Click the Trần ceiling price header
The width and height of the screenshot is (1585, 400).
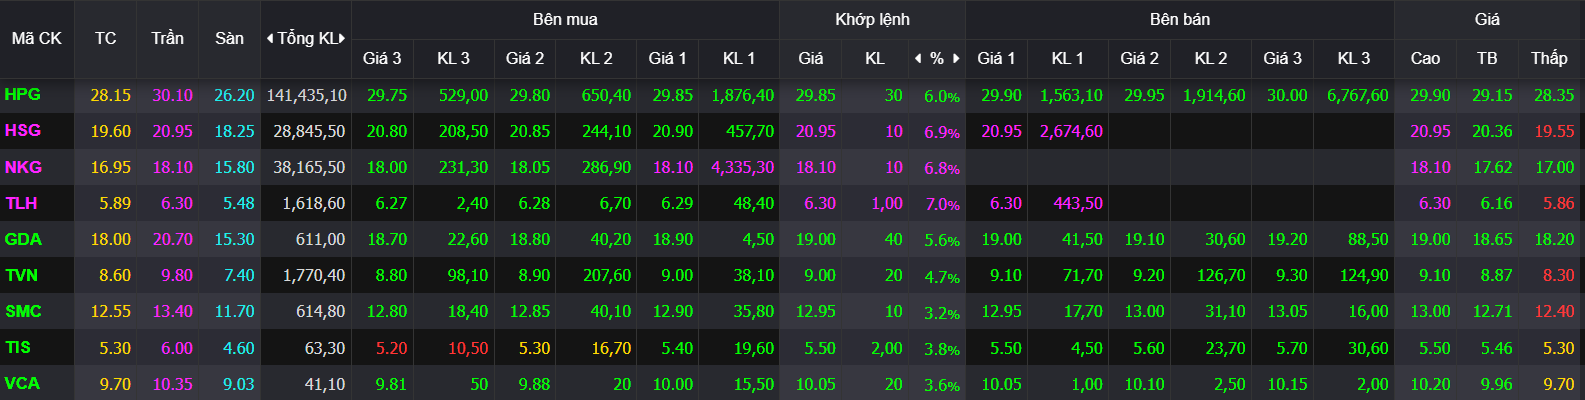(x=168, y=39)
